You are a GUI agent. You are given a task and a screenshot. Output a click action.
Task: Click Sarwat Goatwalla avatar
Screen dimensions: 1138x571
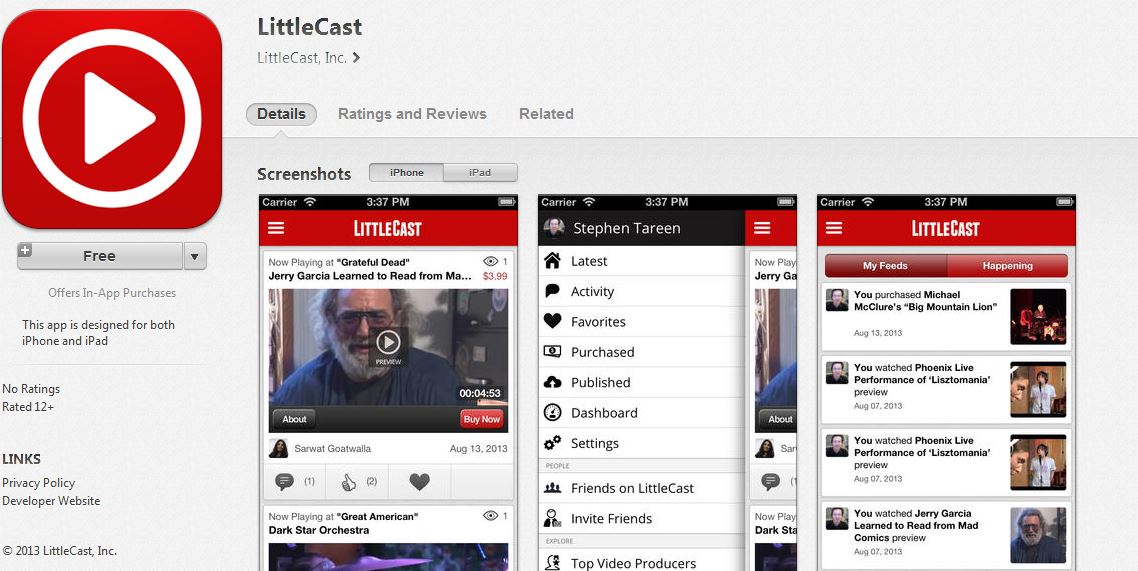[x=279, y=448]
